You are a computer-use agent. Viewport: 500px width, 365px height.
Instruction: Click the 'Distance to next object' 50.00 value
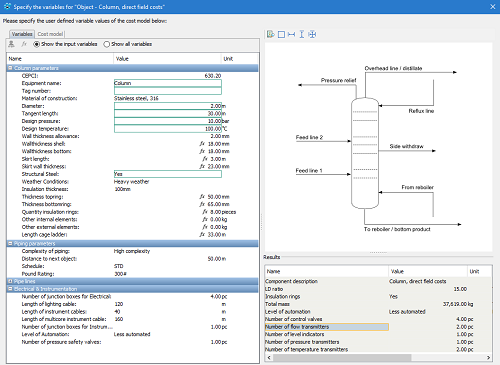[x=214, y=259]
